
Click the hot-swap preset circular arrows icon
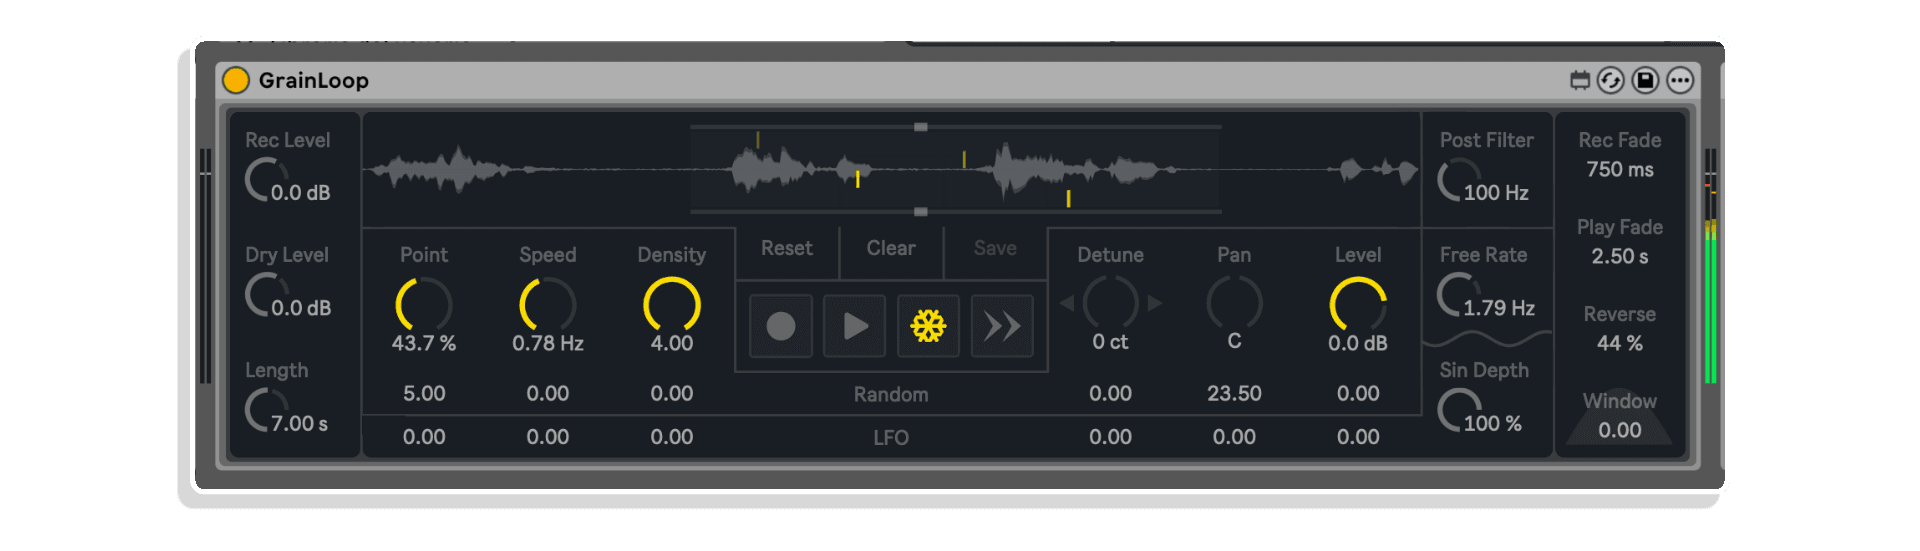click(1610, 80)
